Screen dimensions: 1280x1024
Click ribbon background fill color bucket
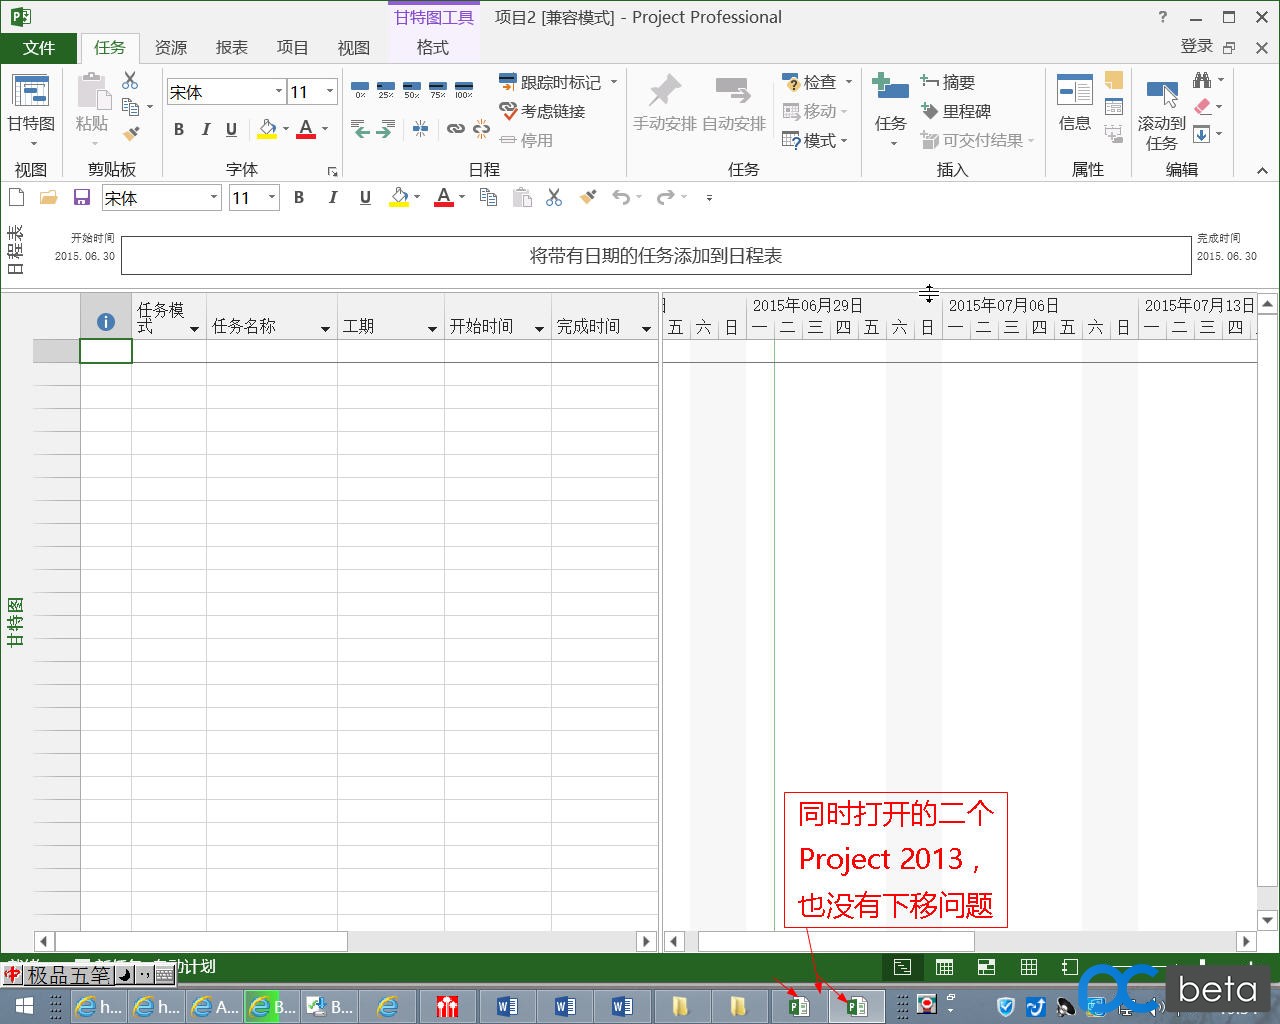point(267,129)
